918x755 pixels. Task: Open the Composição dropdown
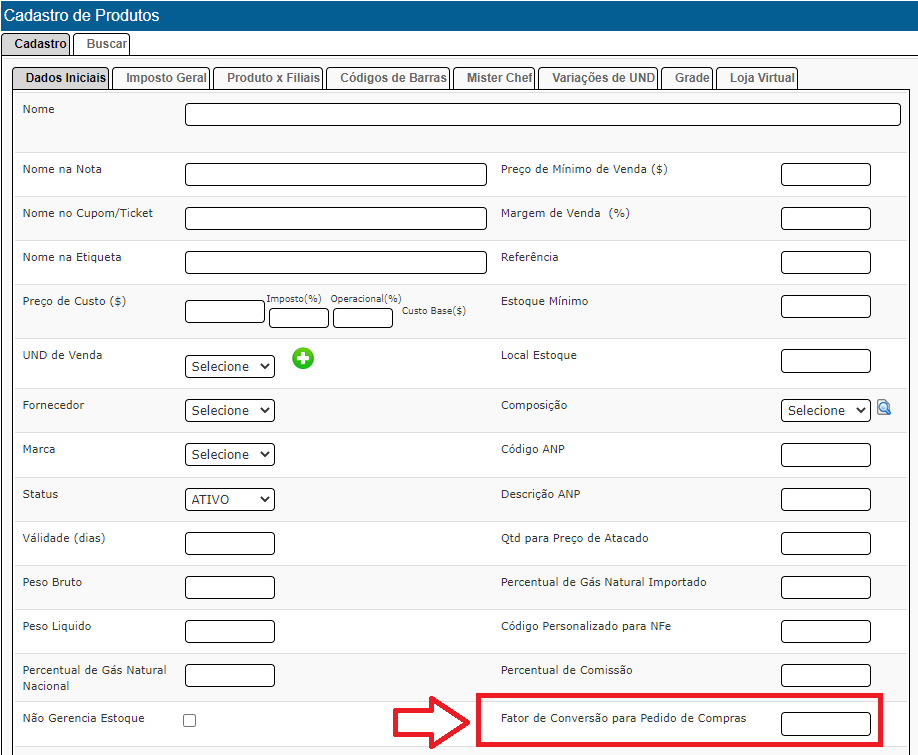tap(825, 411)
